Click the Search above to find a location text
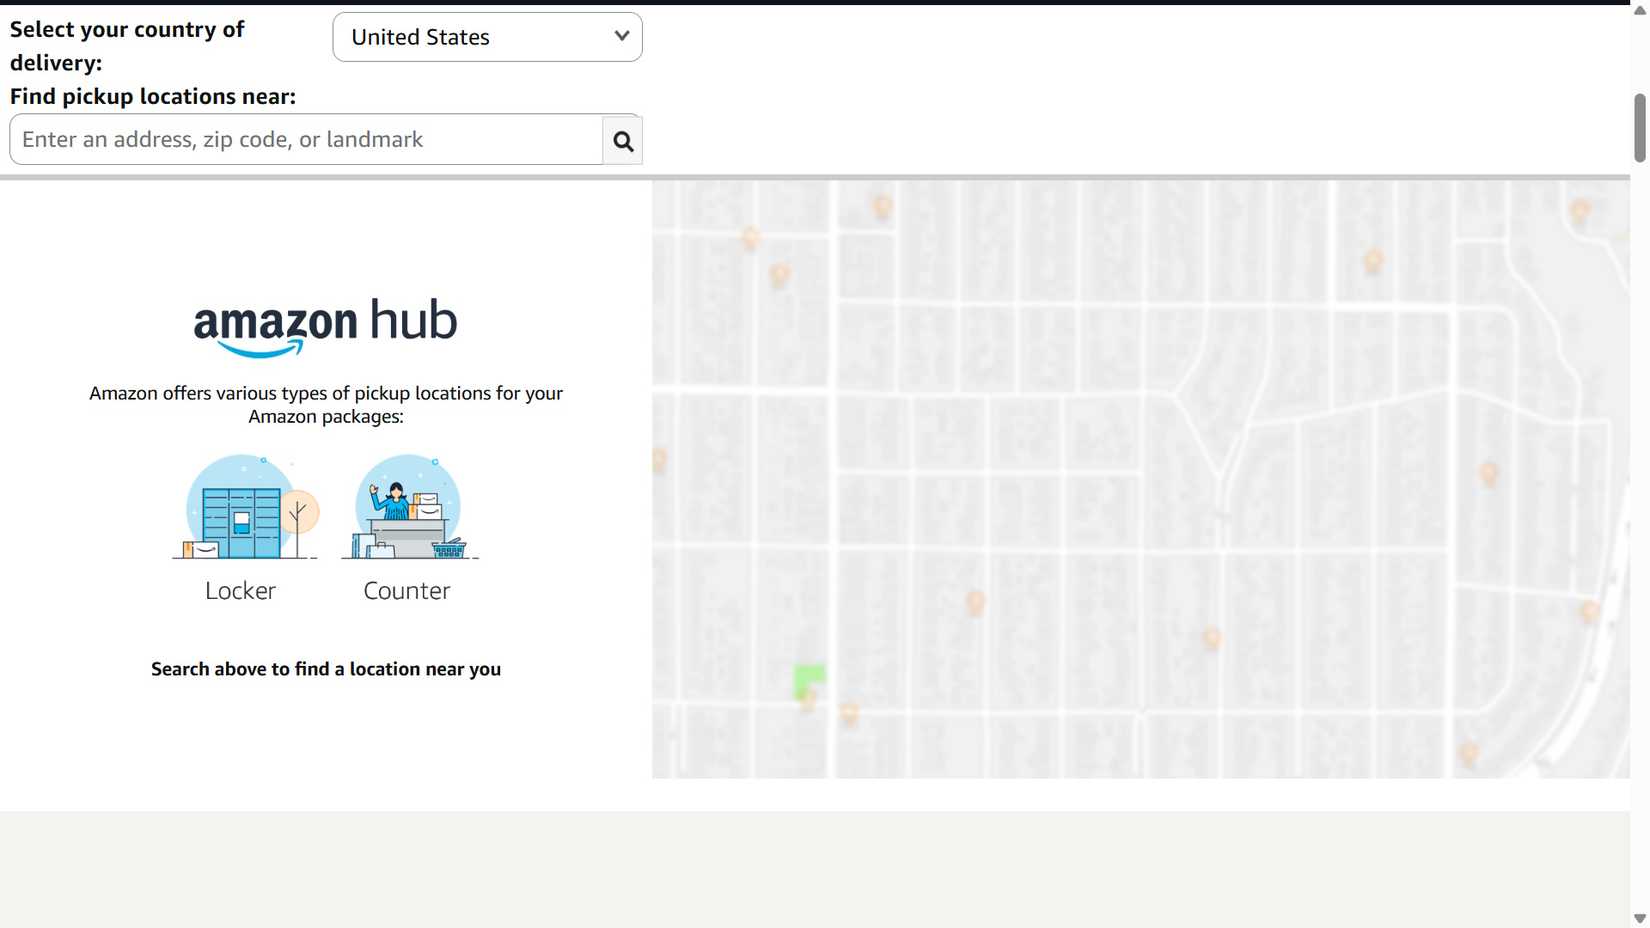Viewport: 1650px width, 928px height. (325, 669)
